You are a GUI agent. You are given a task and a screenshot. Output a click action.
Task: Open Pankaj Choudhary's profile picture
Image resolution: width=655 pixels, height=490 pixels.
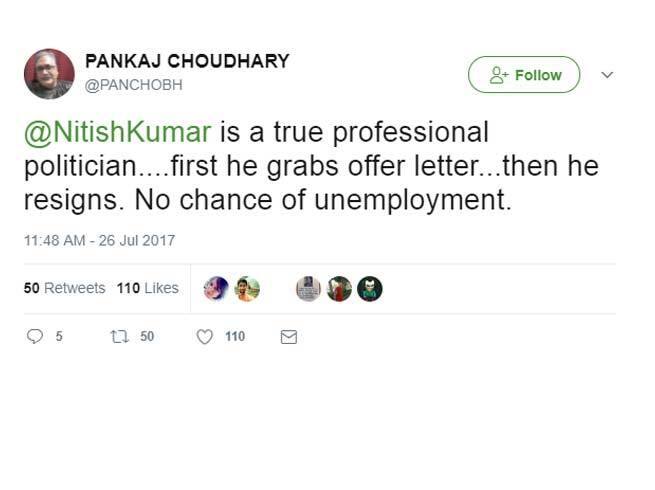(48, 73)
